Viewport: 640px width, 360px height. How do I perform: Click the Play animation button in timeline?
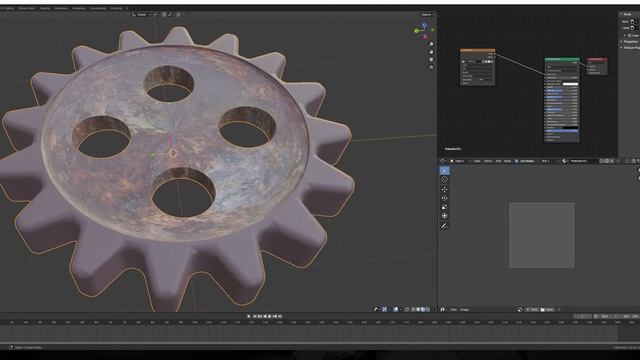tap(269, 316)
